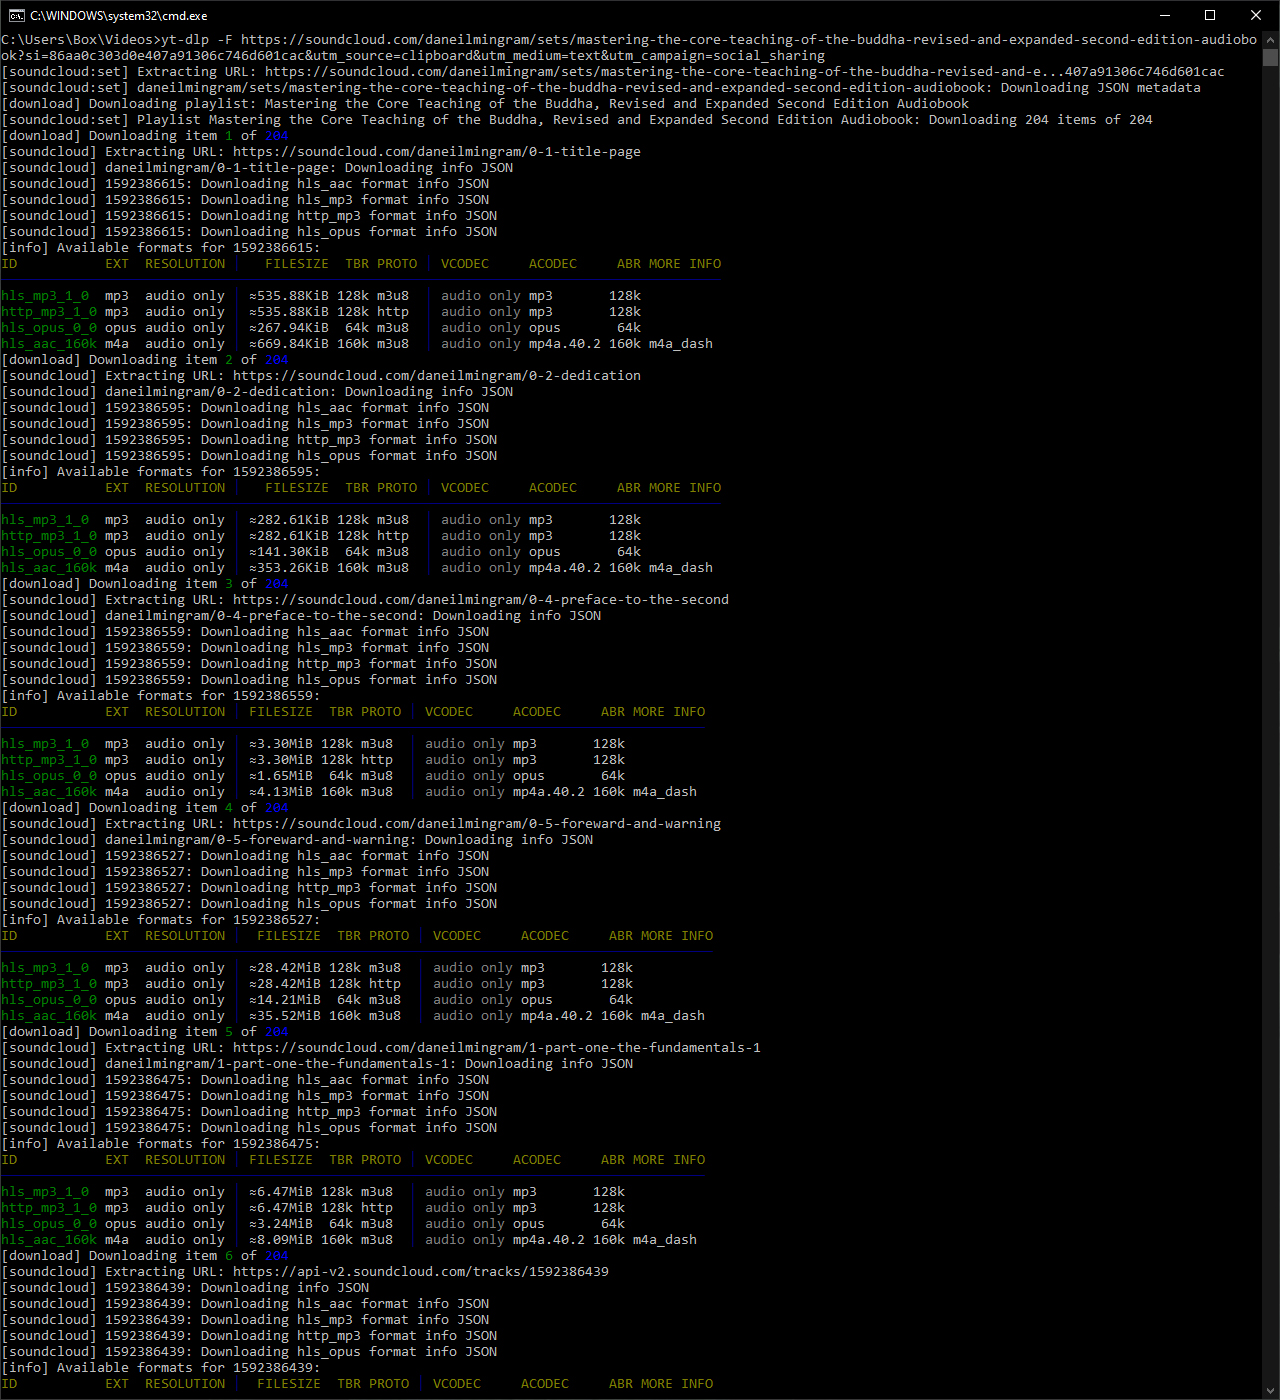Click 'Available formats for 1592386475:' line
This screenshot has height=1400, width=1280.
click(x=161, y=1144)
